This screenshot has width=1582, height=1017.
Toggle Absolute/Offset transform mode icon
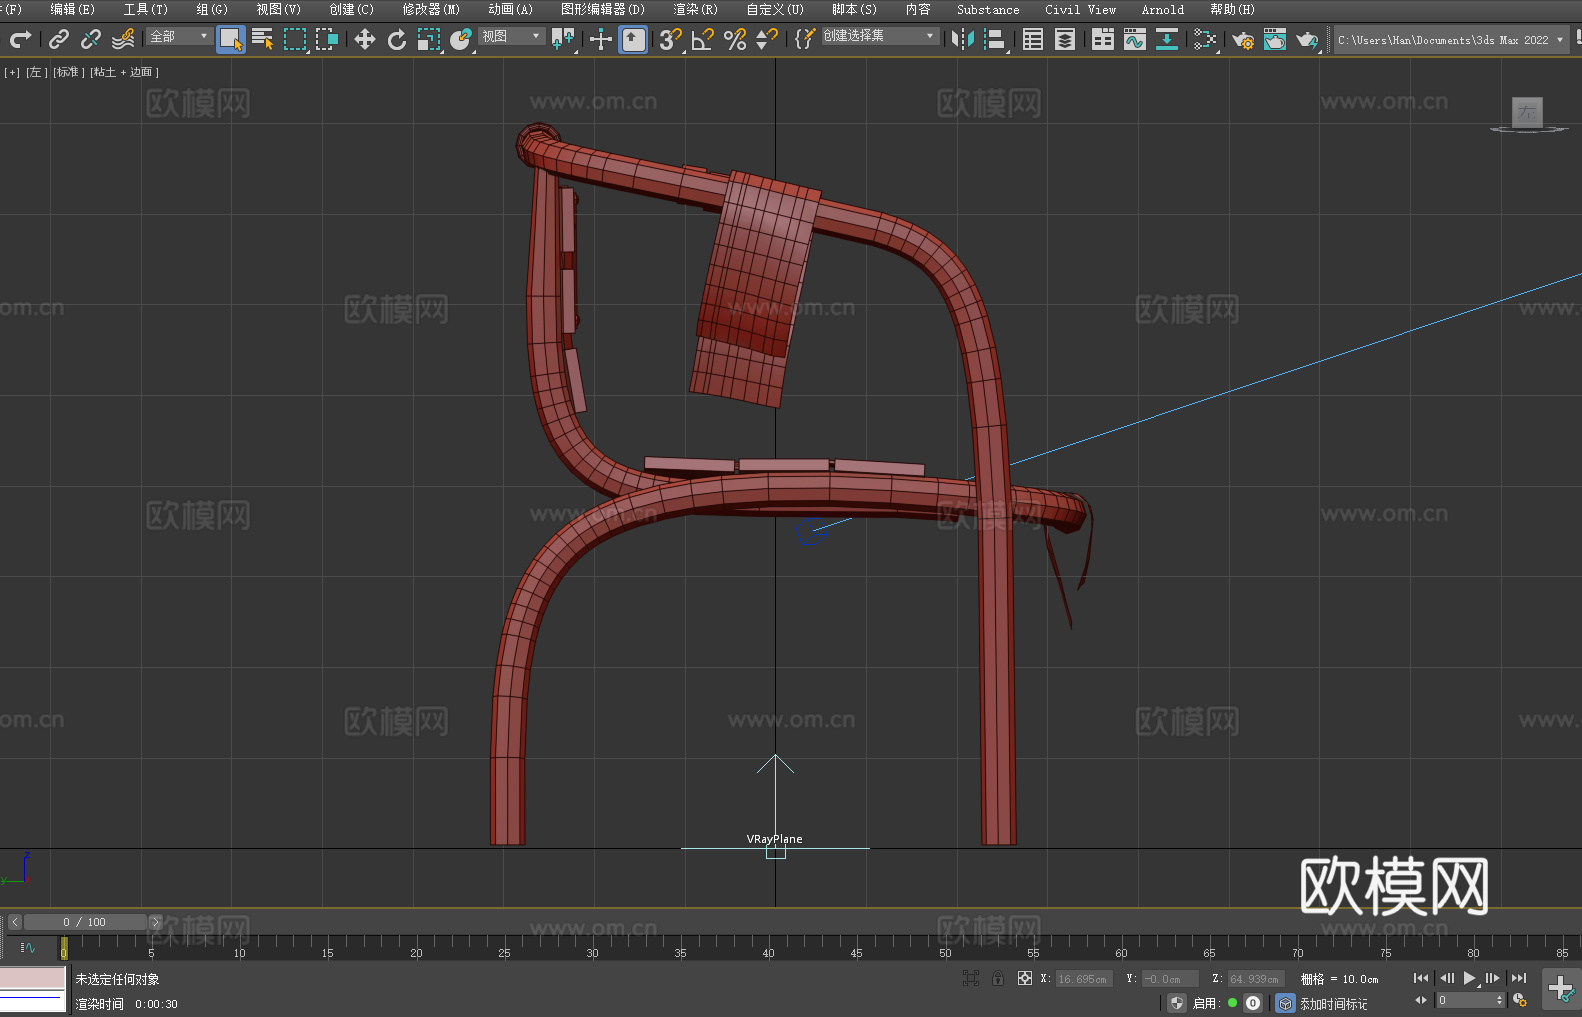(1025, 978)
